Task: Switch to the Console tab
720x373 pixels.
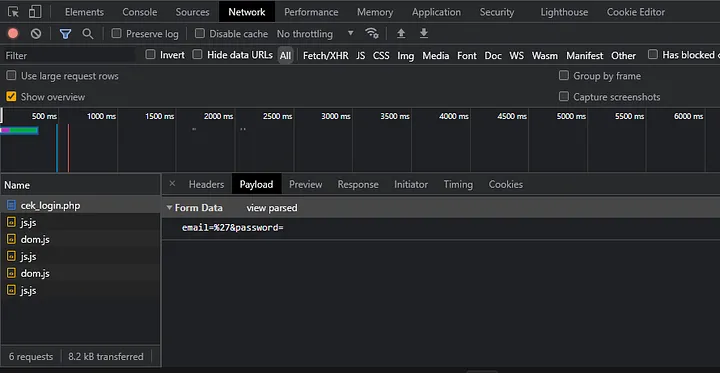Action: pyautogui.click(x=140, y=12)
